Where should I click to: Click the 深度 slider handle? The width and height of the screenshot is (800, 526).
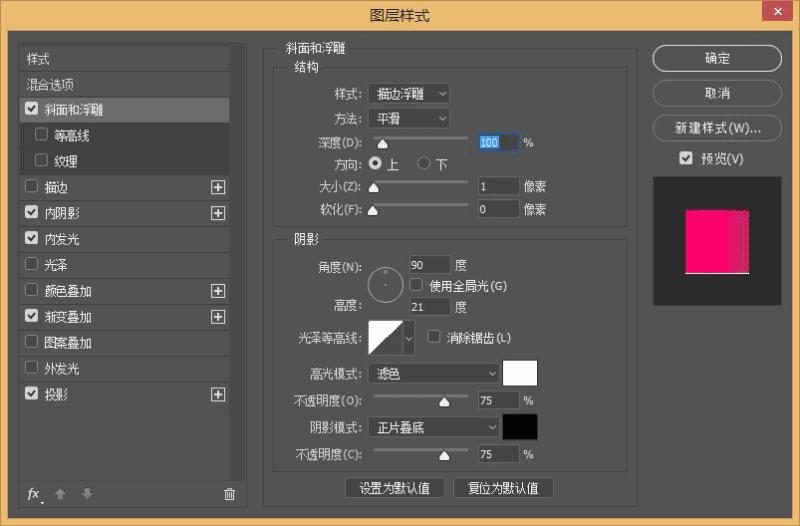[383, 143]
